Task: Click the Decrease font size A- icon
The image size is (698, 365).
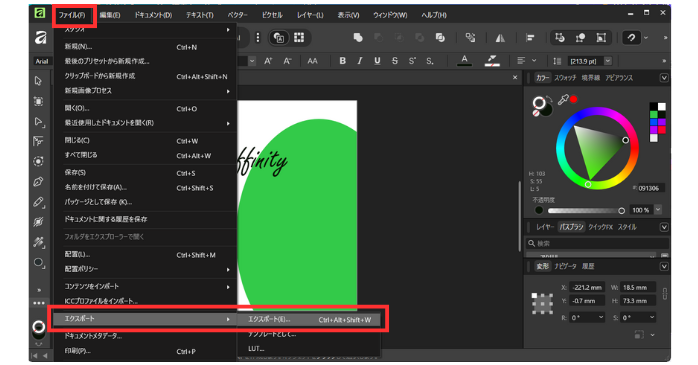Action: (288, 61)
